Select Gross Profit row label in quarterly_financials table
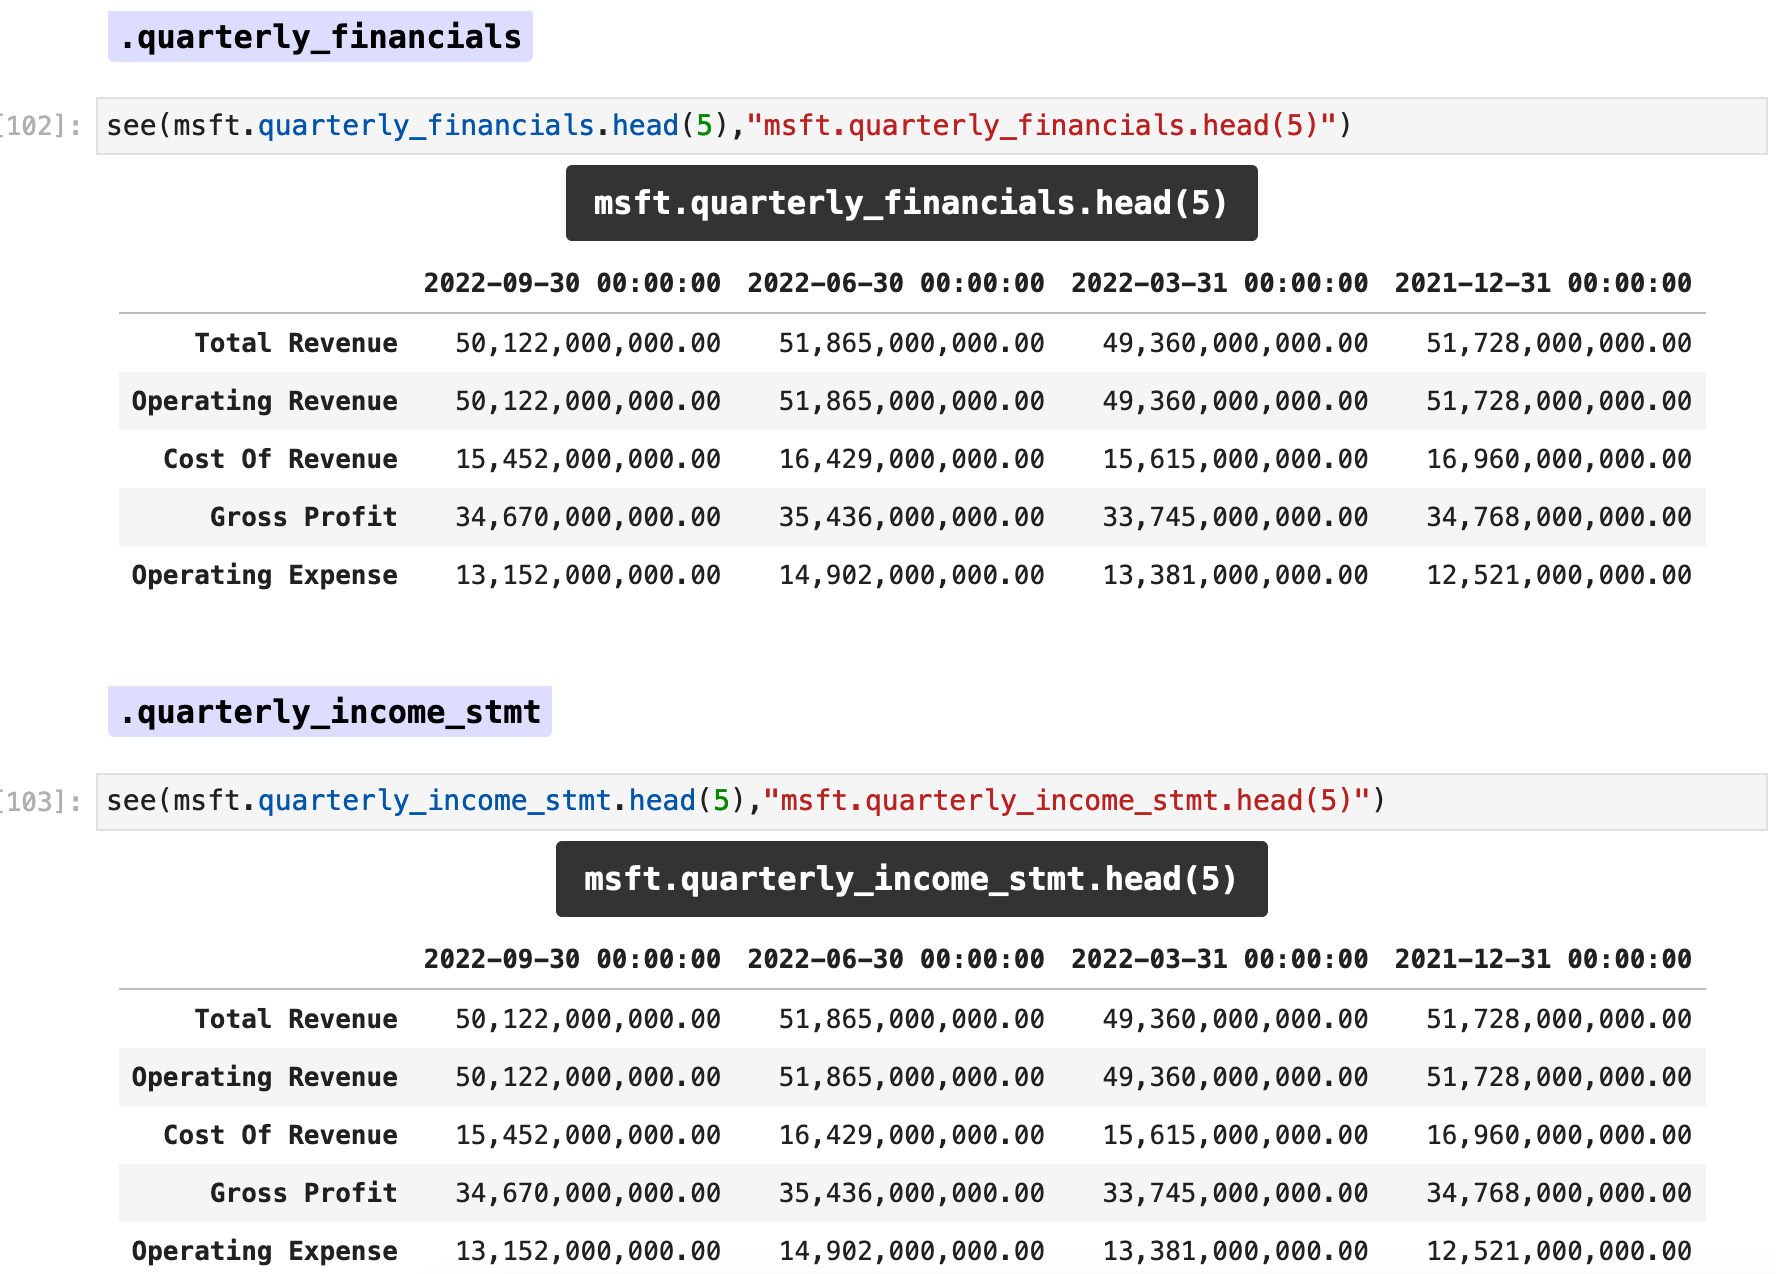This screenshot has width=1776, height=1274. point(304,517)
